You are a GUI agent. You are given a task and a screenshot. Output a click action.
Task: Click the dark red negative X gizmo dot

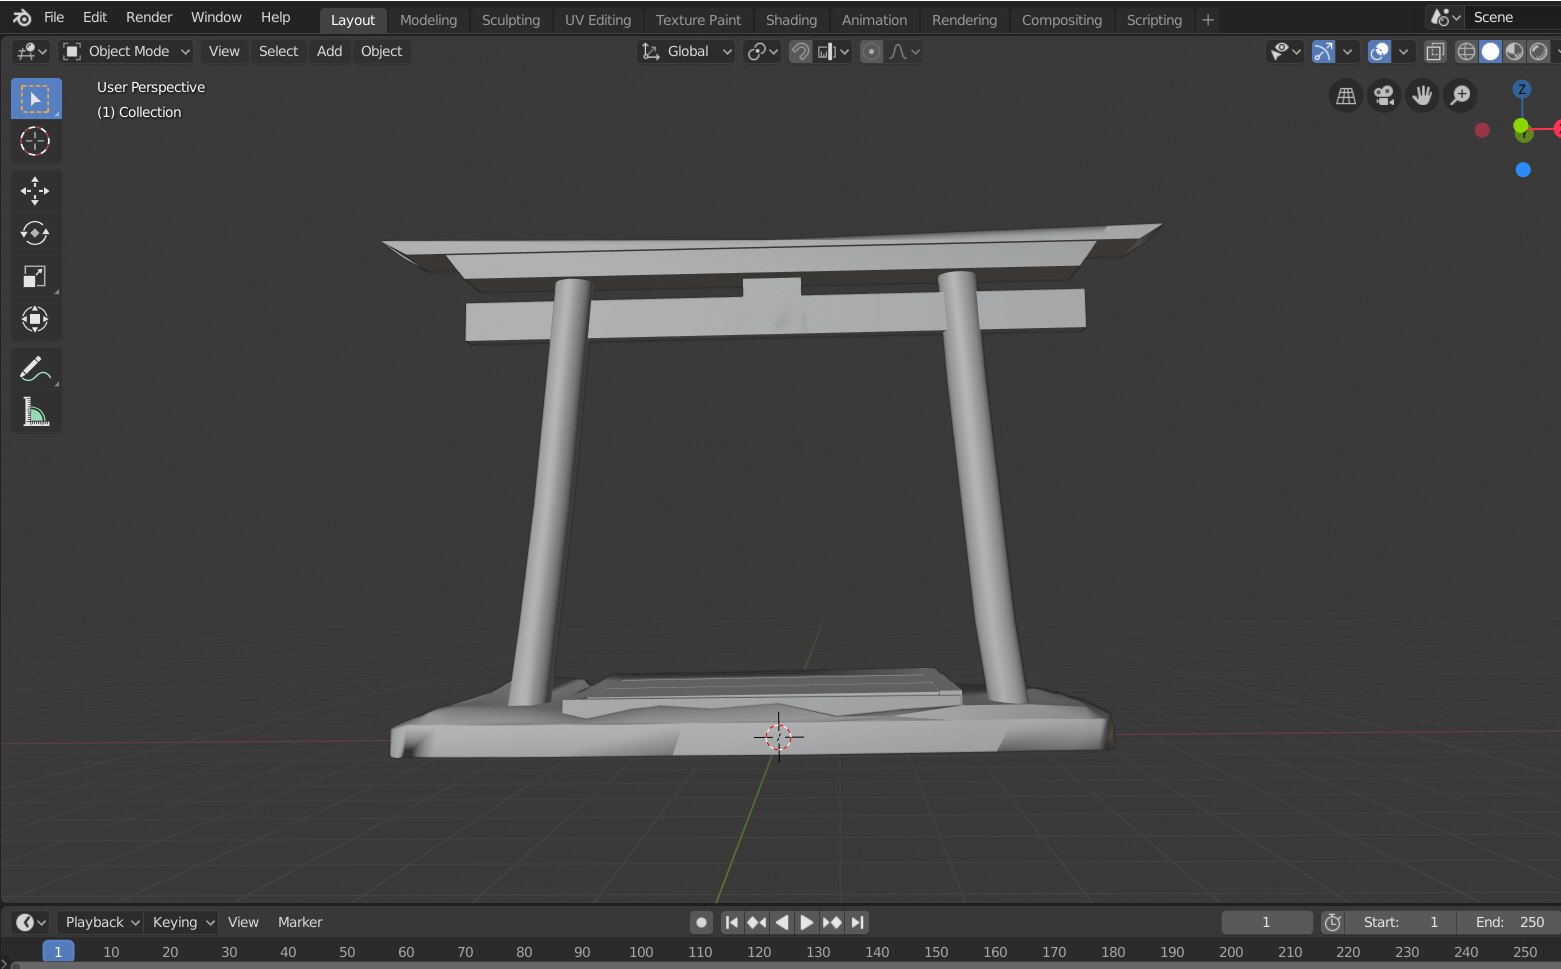click(x=1482, y=130)
